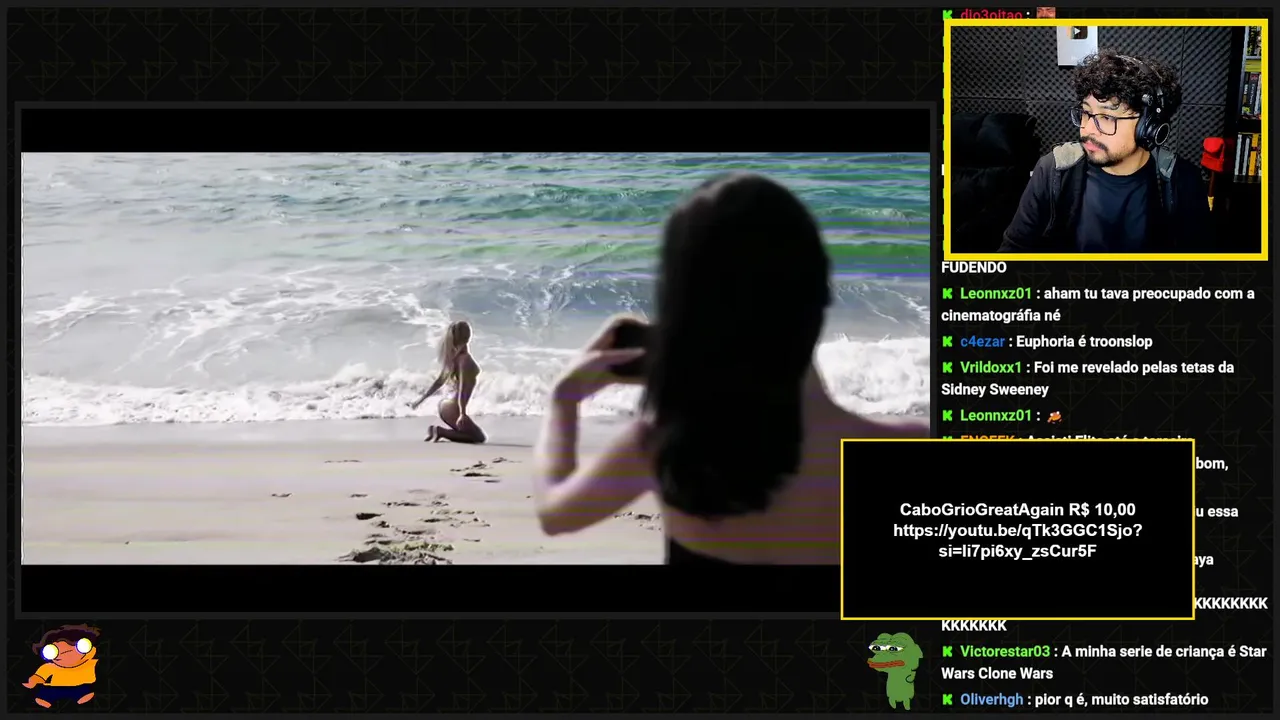Viewport: 1280px width, 720px height.
Task: Open Leonnxz01 username on 'aham tu tava' message
Action: [x=996, y=294]
